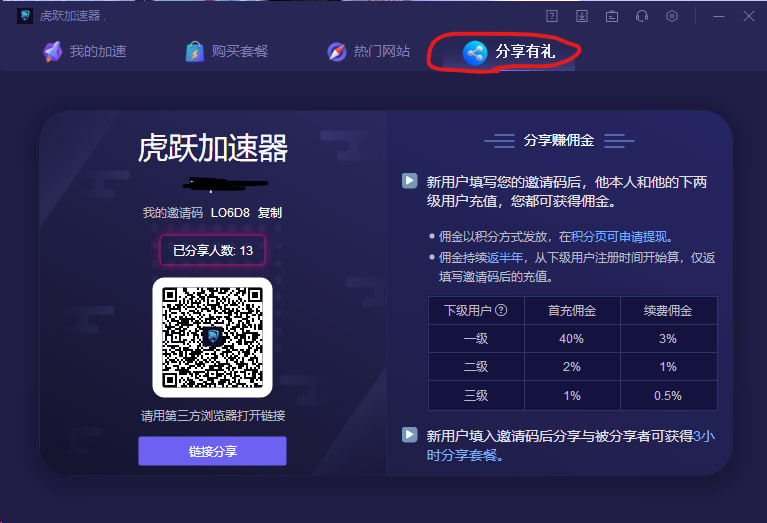This screenshot has width=767, height=523.
Task: Close the 虎跃加速器 window
Action: click(x=749, y=17)
